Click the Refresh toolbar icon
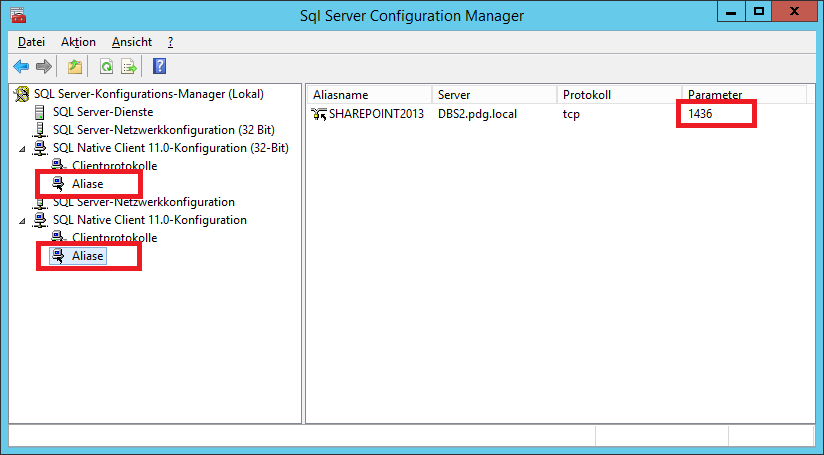This screenshot has width=824, height=455. coord(106,67)
